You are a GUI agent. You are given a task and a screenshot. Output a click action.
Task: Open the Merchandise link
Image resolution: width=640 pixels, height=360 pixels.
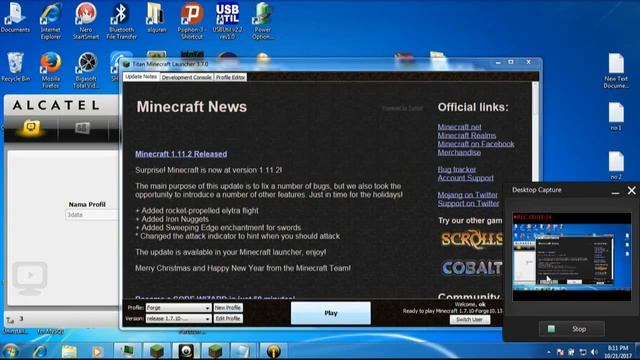tap(459, 153)
